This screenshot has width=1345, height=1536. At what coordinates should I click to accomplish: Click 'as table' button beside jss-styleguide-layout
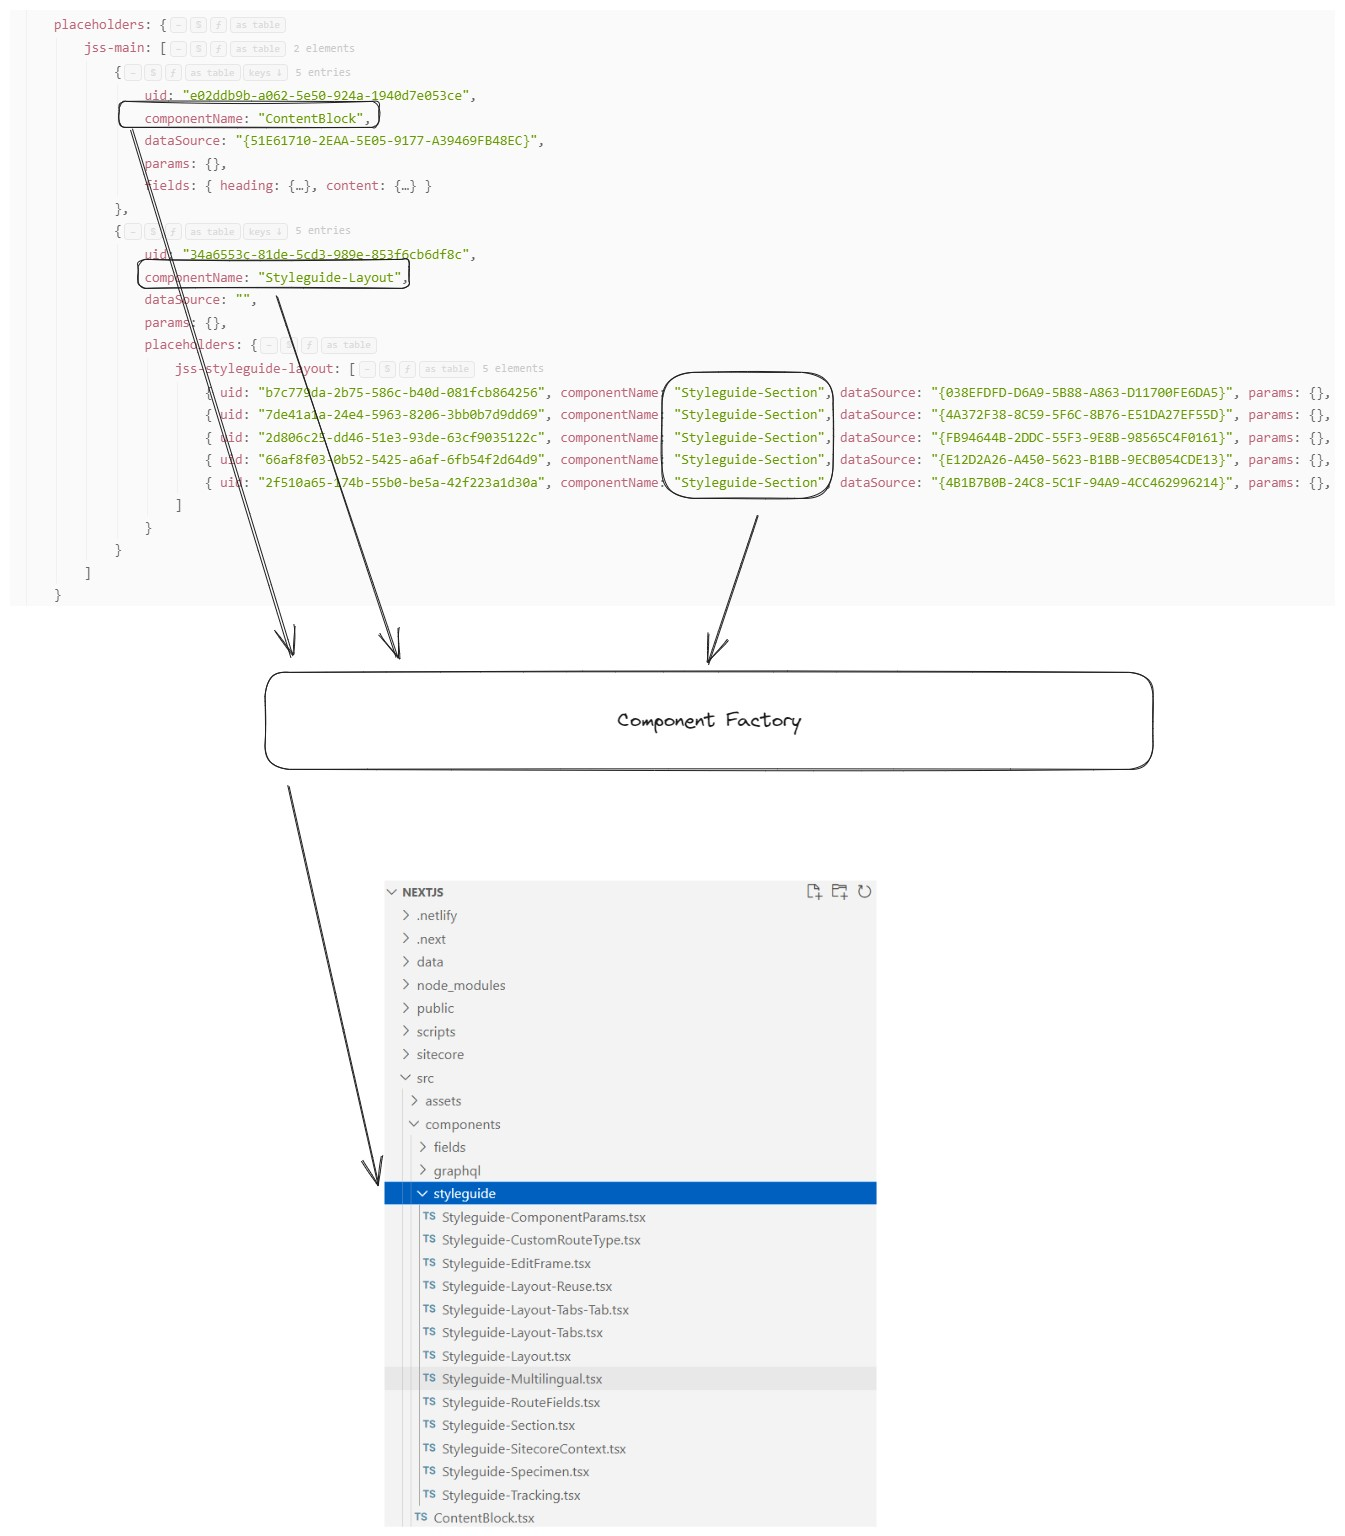[446, 369]
